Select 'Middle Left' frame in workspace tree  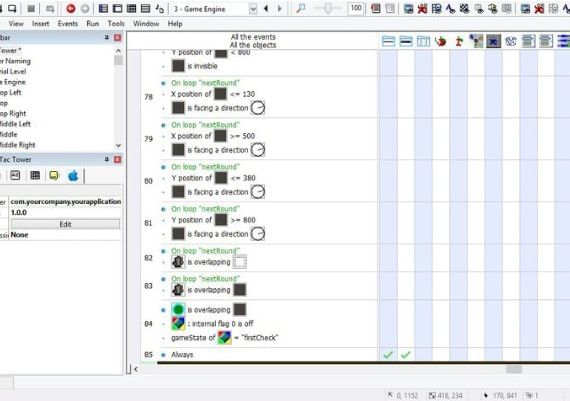15,124
